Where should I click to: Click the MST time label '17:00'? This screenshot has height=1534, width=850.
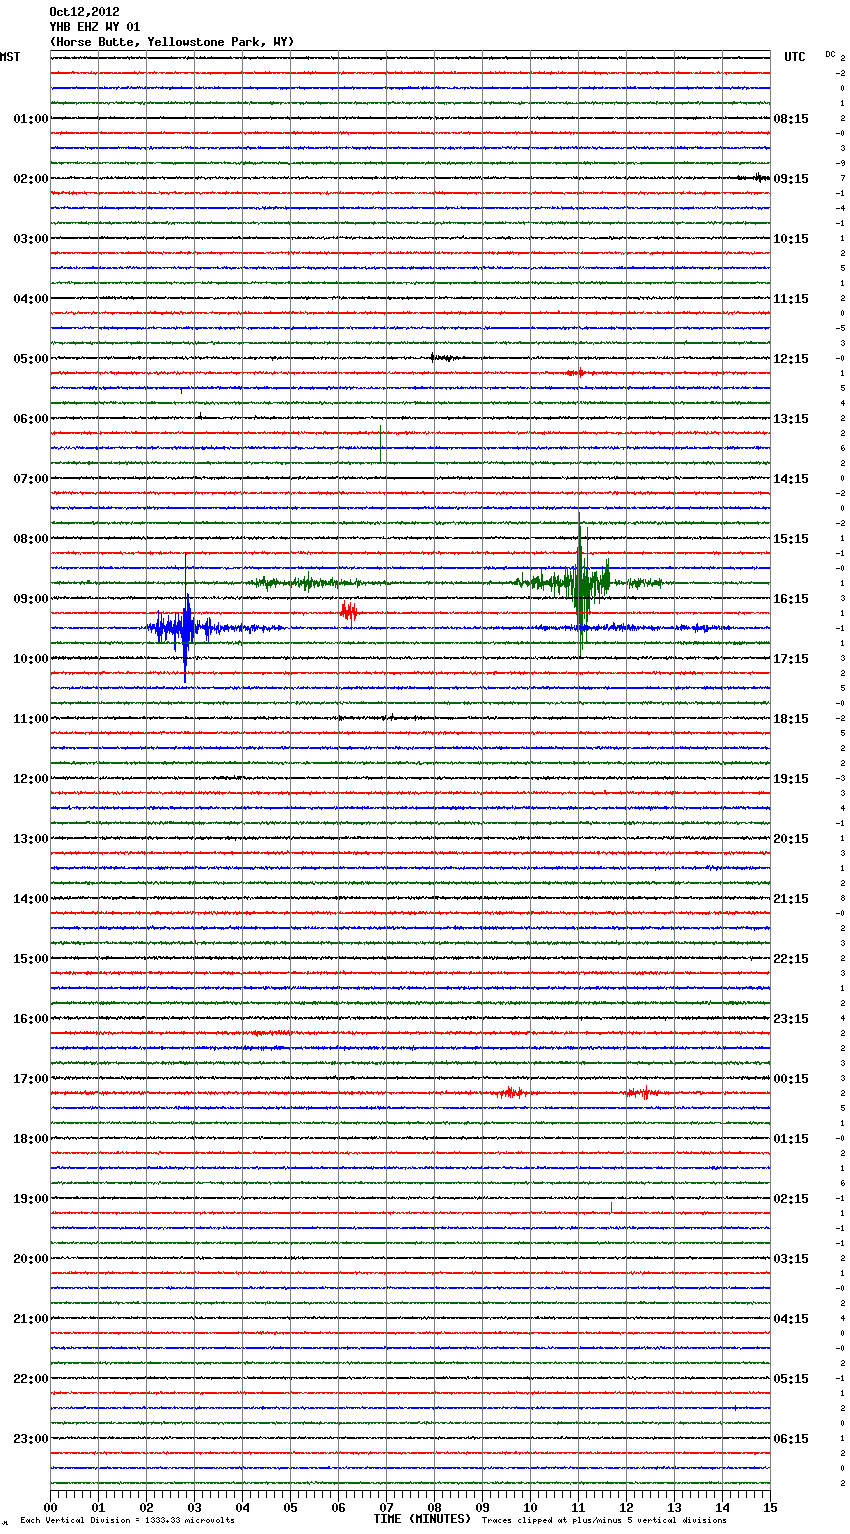tap(31, 1079)
